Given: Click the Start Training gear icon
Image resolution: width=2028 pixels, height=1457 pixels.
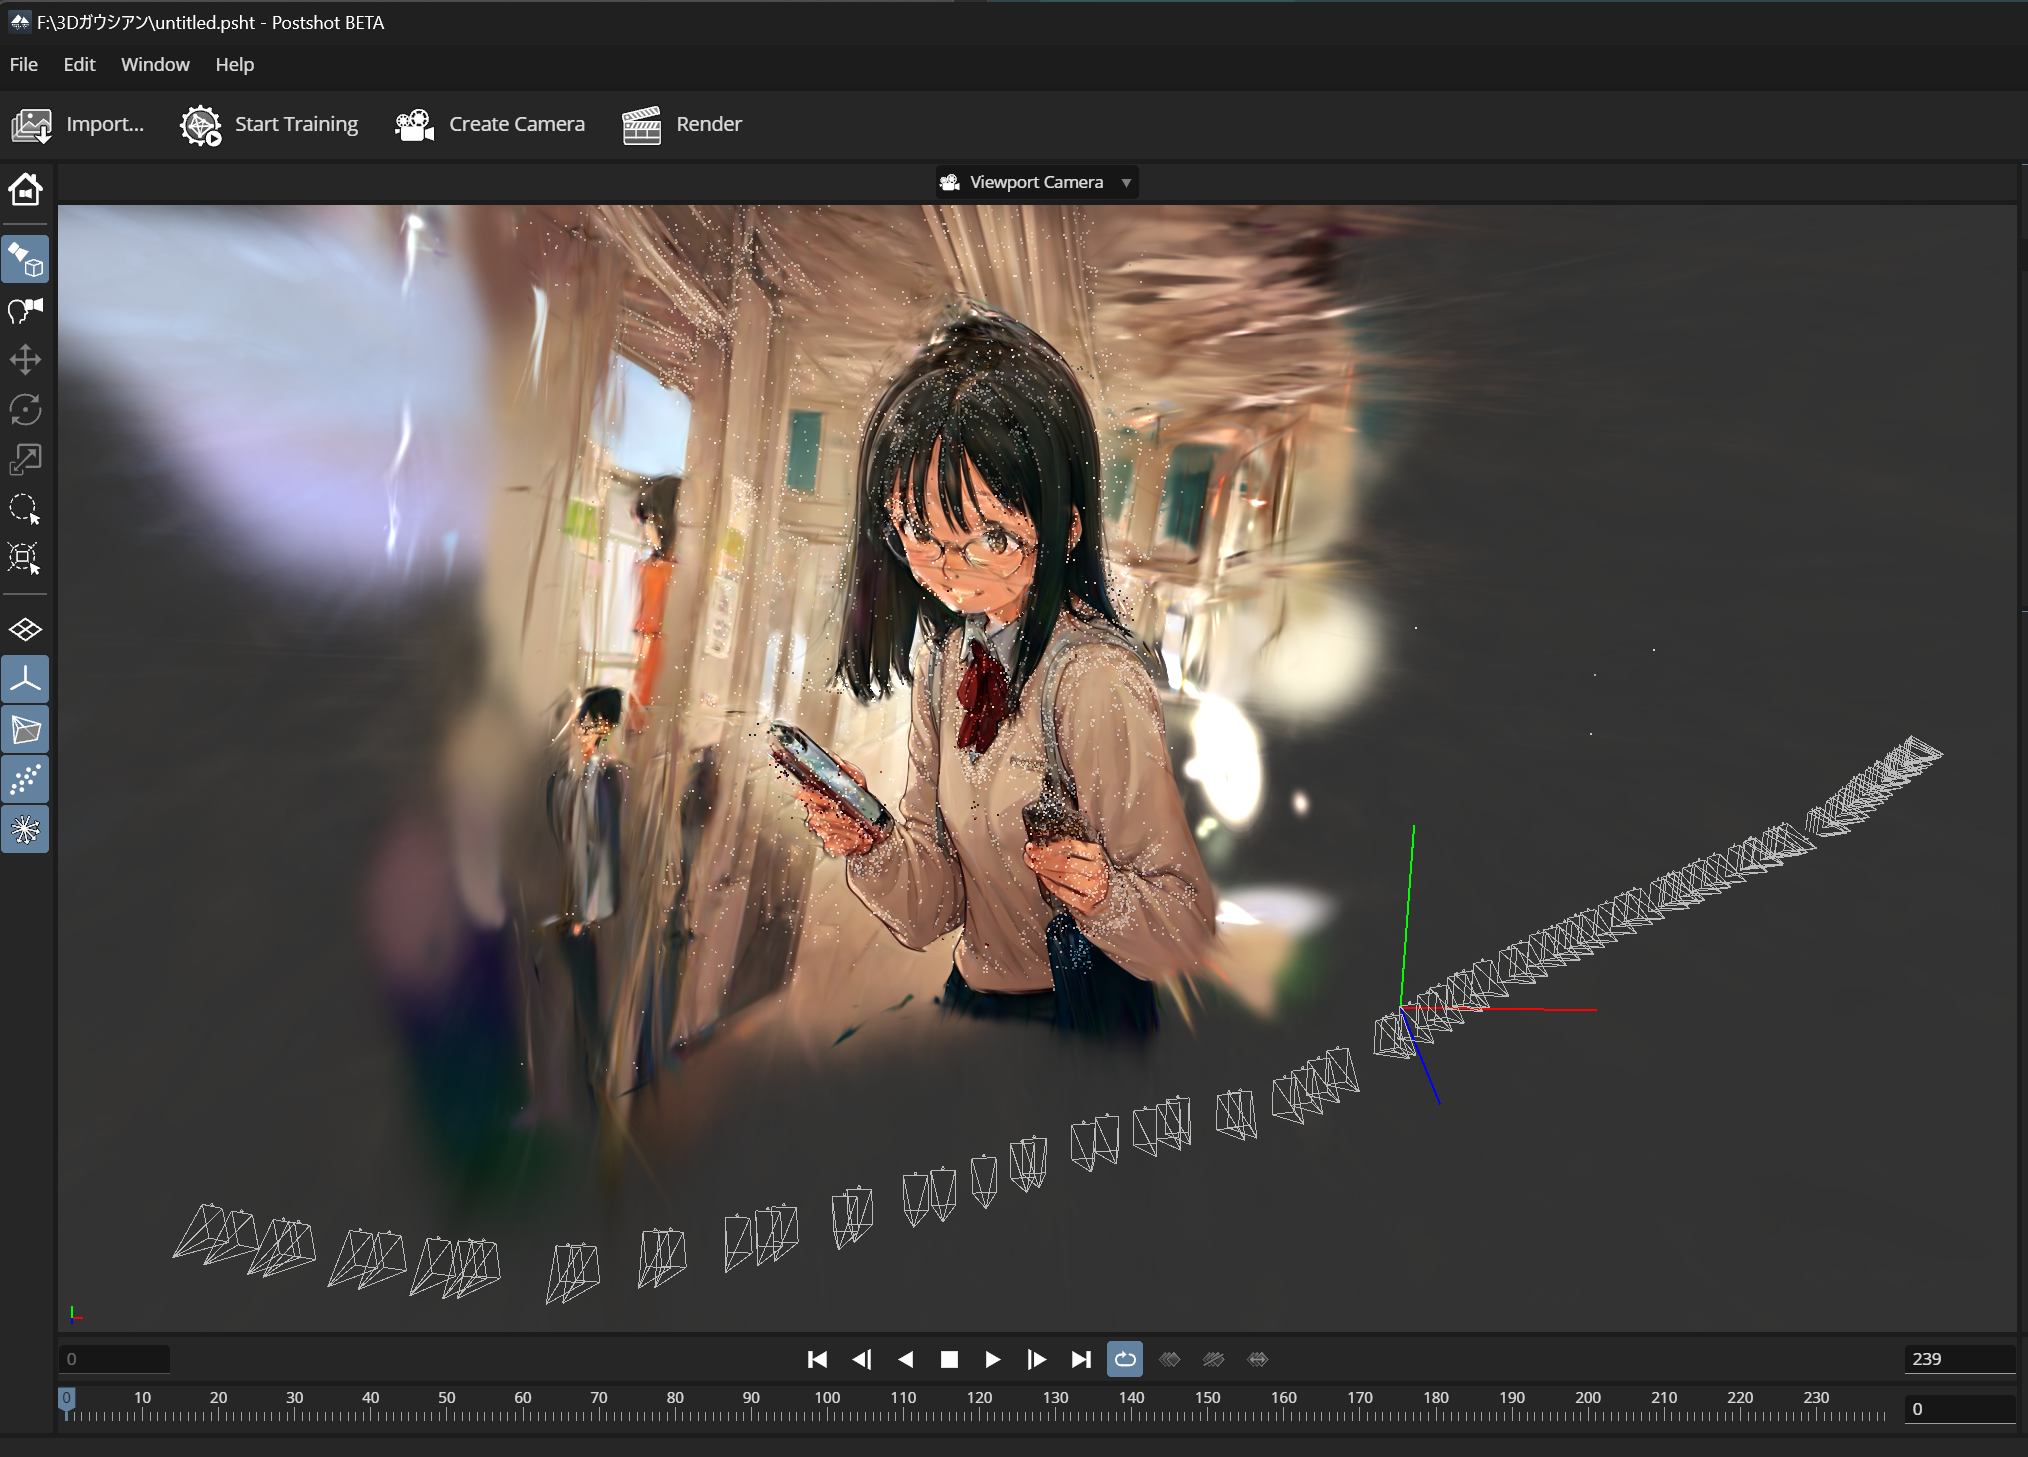Looking at the screenshot, I should pyautogui.click(x=201, y=125).
